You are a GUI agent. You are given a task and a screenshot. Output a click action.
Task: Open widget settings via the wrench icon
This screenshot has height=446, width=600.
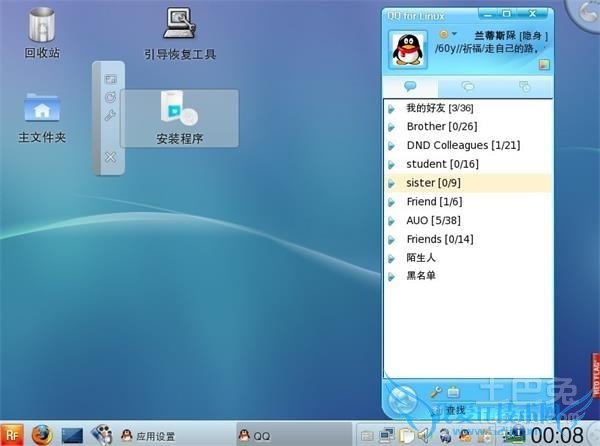coord(111,115)
